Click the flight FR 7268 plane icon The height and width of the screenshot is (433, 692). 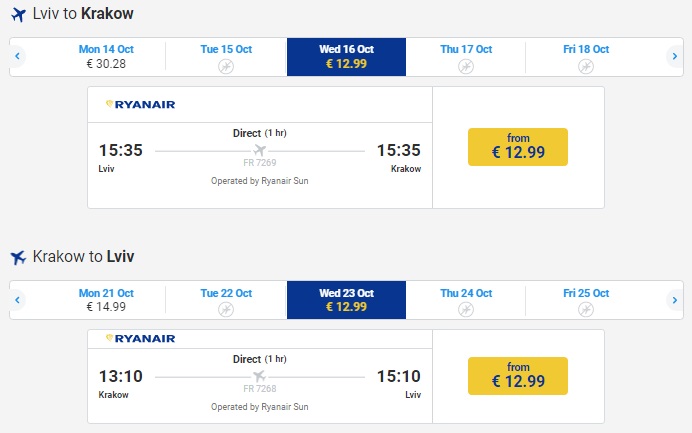[259, 376]
